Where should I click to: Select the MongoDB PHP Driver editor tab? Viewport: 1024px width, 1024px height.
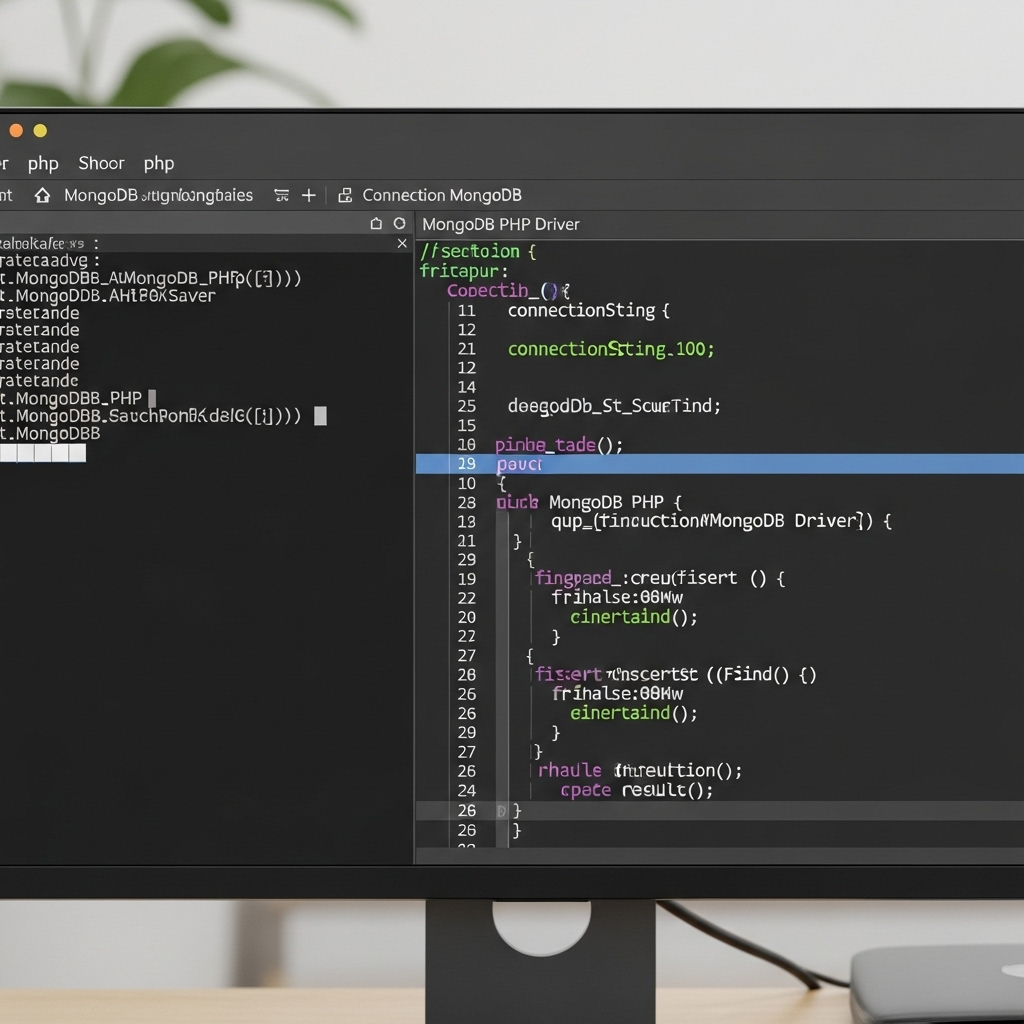(501, 225)
